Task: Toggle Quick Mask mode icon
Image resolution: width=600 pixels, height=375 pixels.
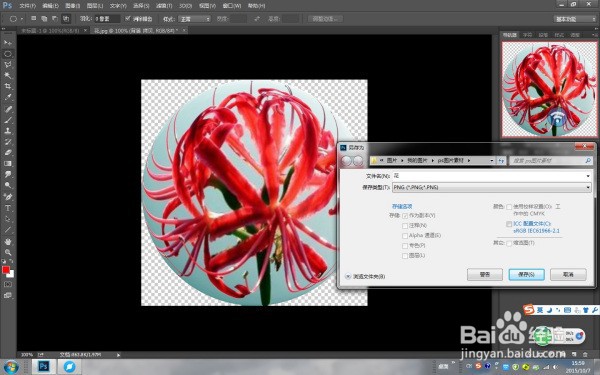Action: point(8,284)
